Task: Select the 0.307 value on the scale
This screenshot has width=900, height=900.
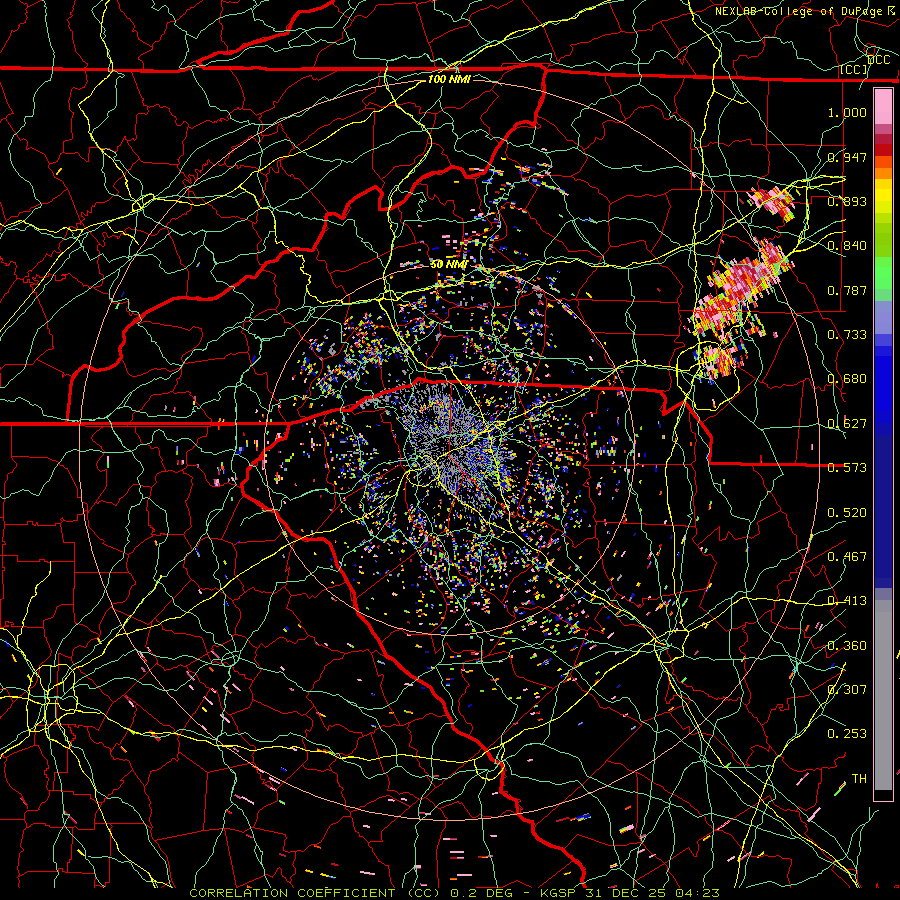Action: coord(847,689)
